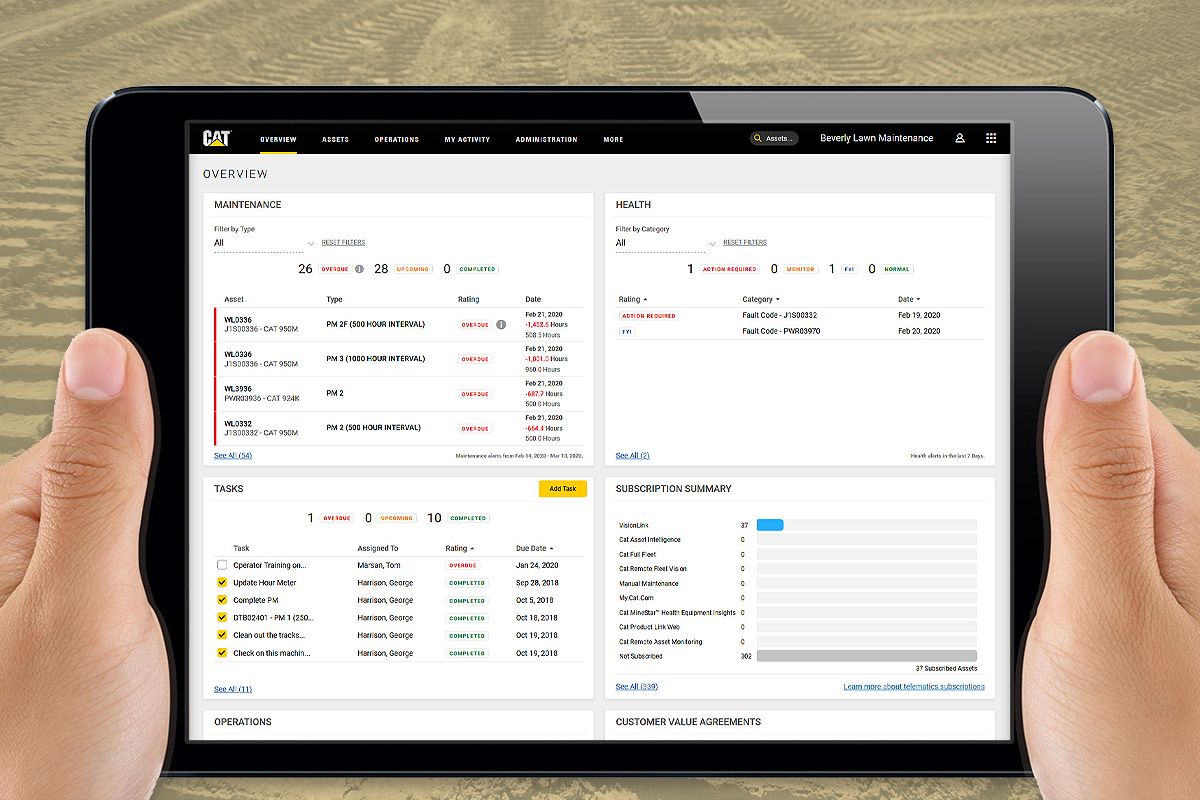Click Learn more about telematics subscriptions
The width and height of the screenshot is (1200, 800).
[913, 687]
